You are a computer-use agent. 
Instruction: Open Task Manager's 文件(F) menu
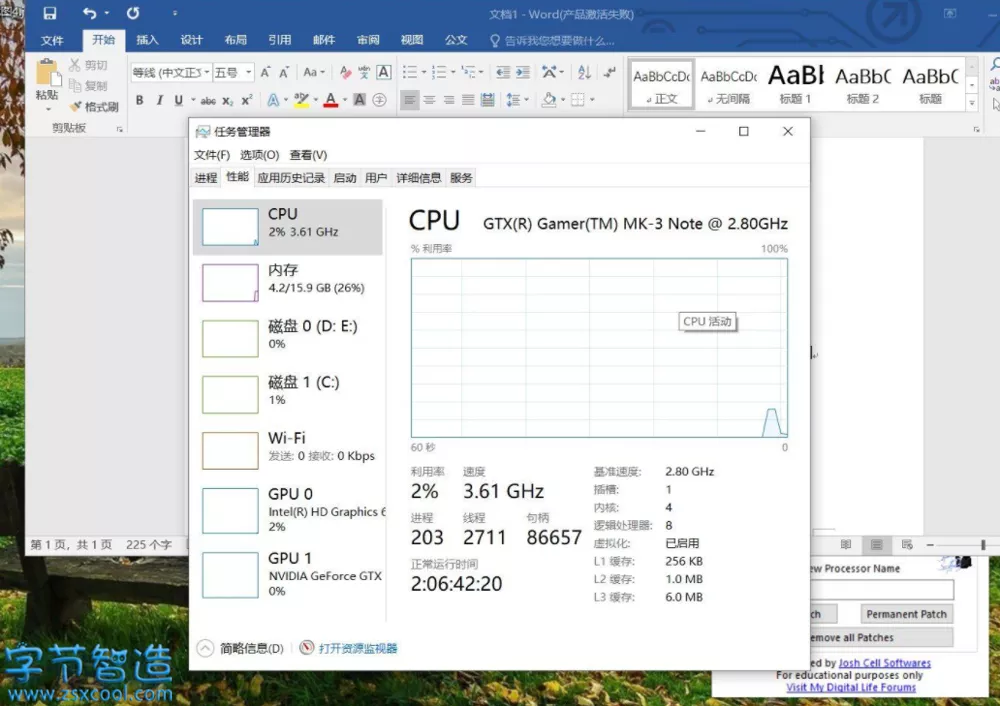(x=212, y=155)
